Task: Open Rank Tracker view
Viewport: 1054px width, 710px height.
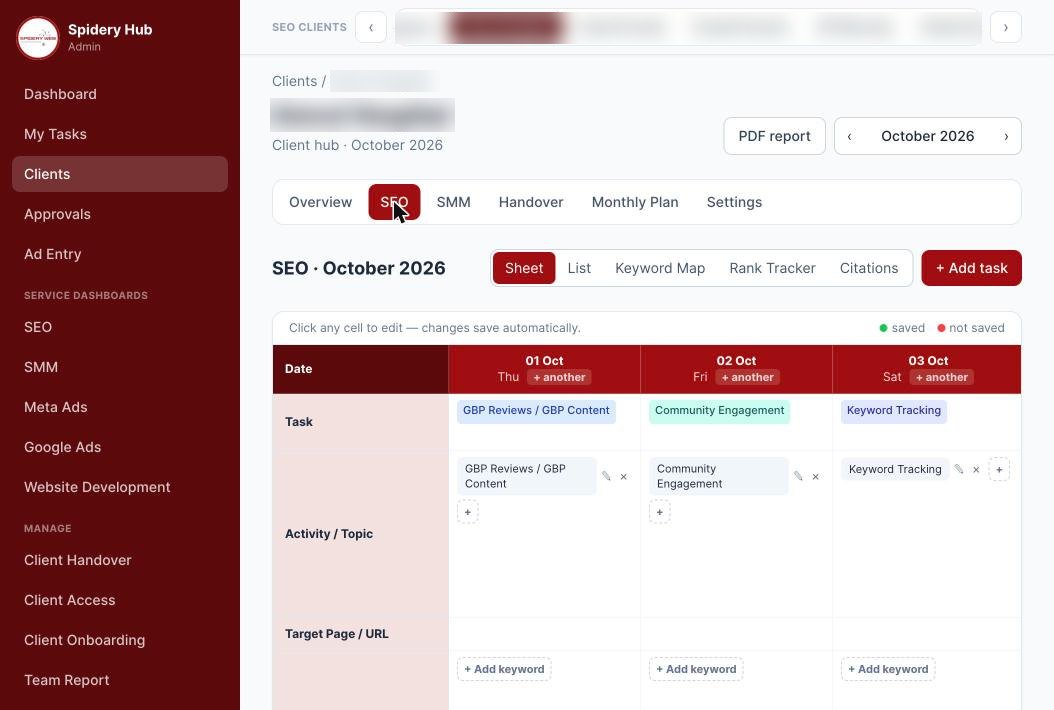Action: pyautogui.click(x=772, y=268)
